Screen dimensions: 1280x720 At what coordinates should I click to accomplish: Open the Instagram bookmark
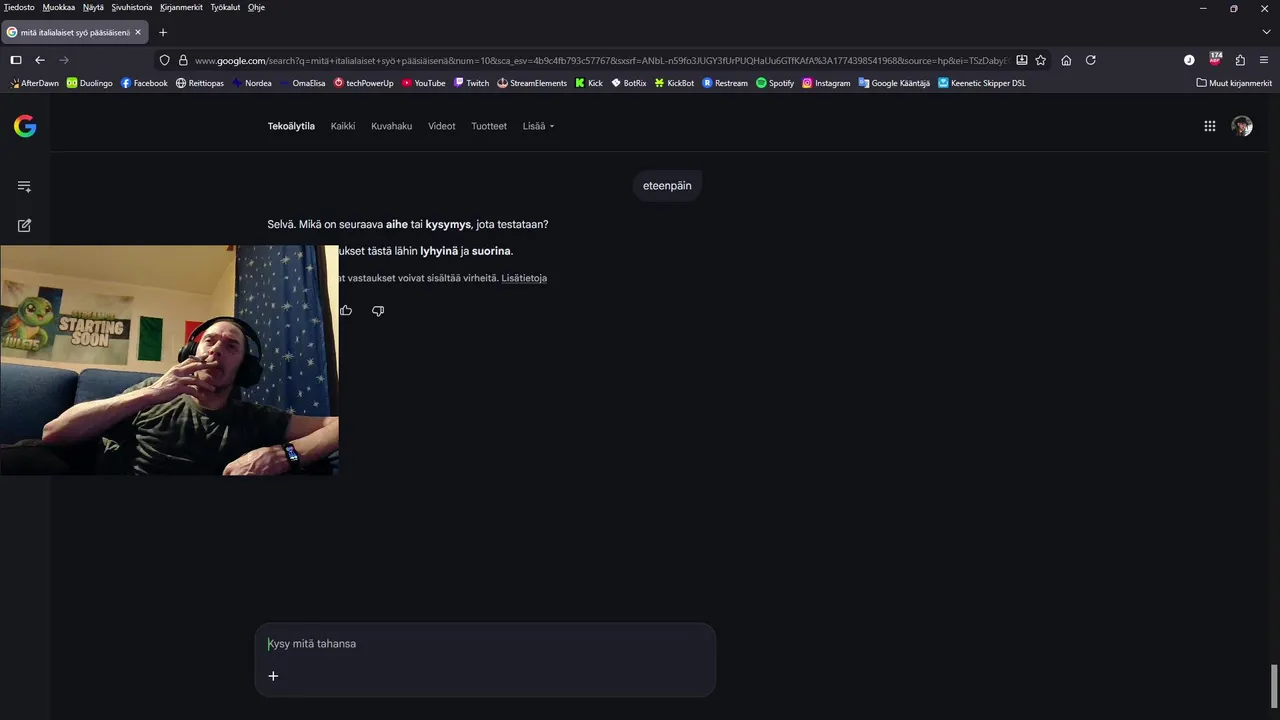tap(826, 83)
